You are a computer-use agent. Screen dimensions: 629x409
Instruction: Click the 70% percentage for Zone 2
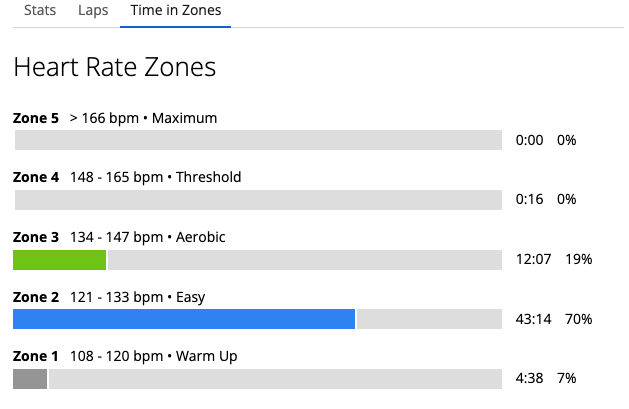(579, 319)
